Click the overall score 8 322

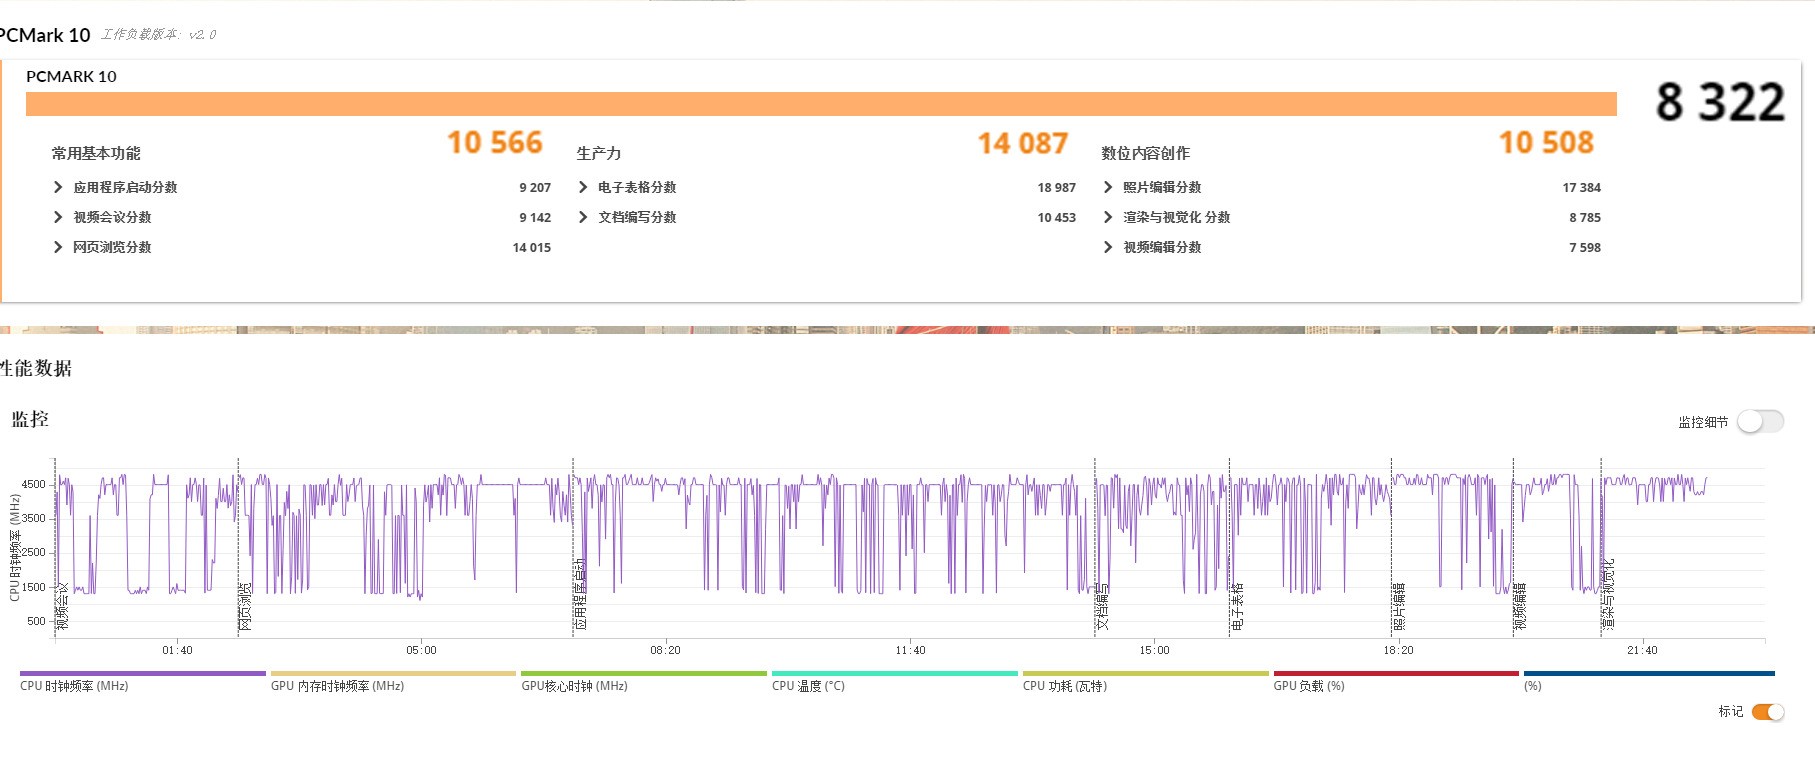coord(1720,102)
